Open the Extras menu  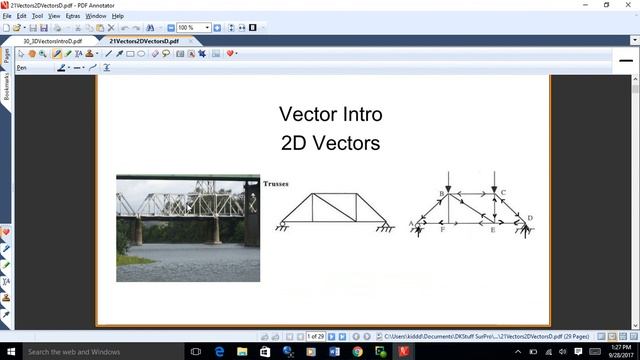(73, 16)
